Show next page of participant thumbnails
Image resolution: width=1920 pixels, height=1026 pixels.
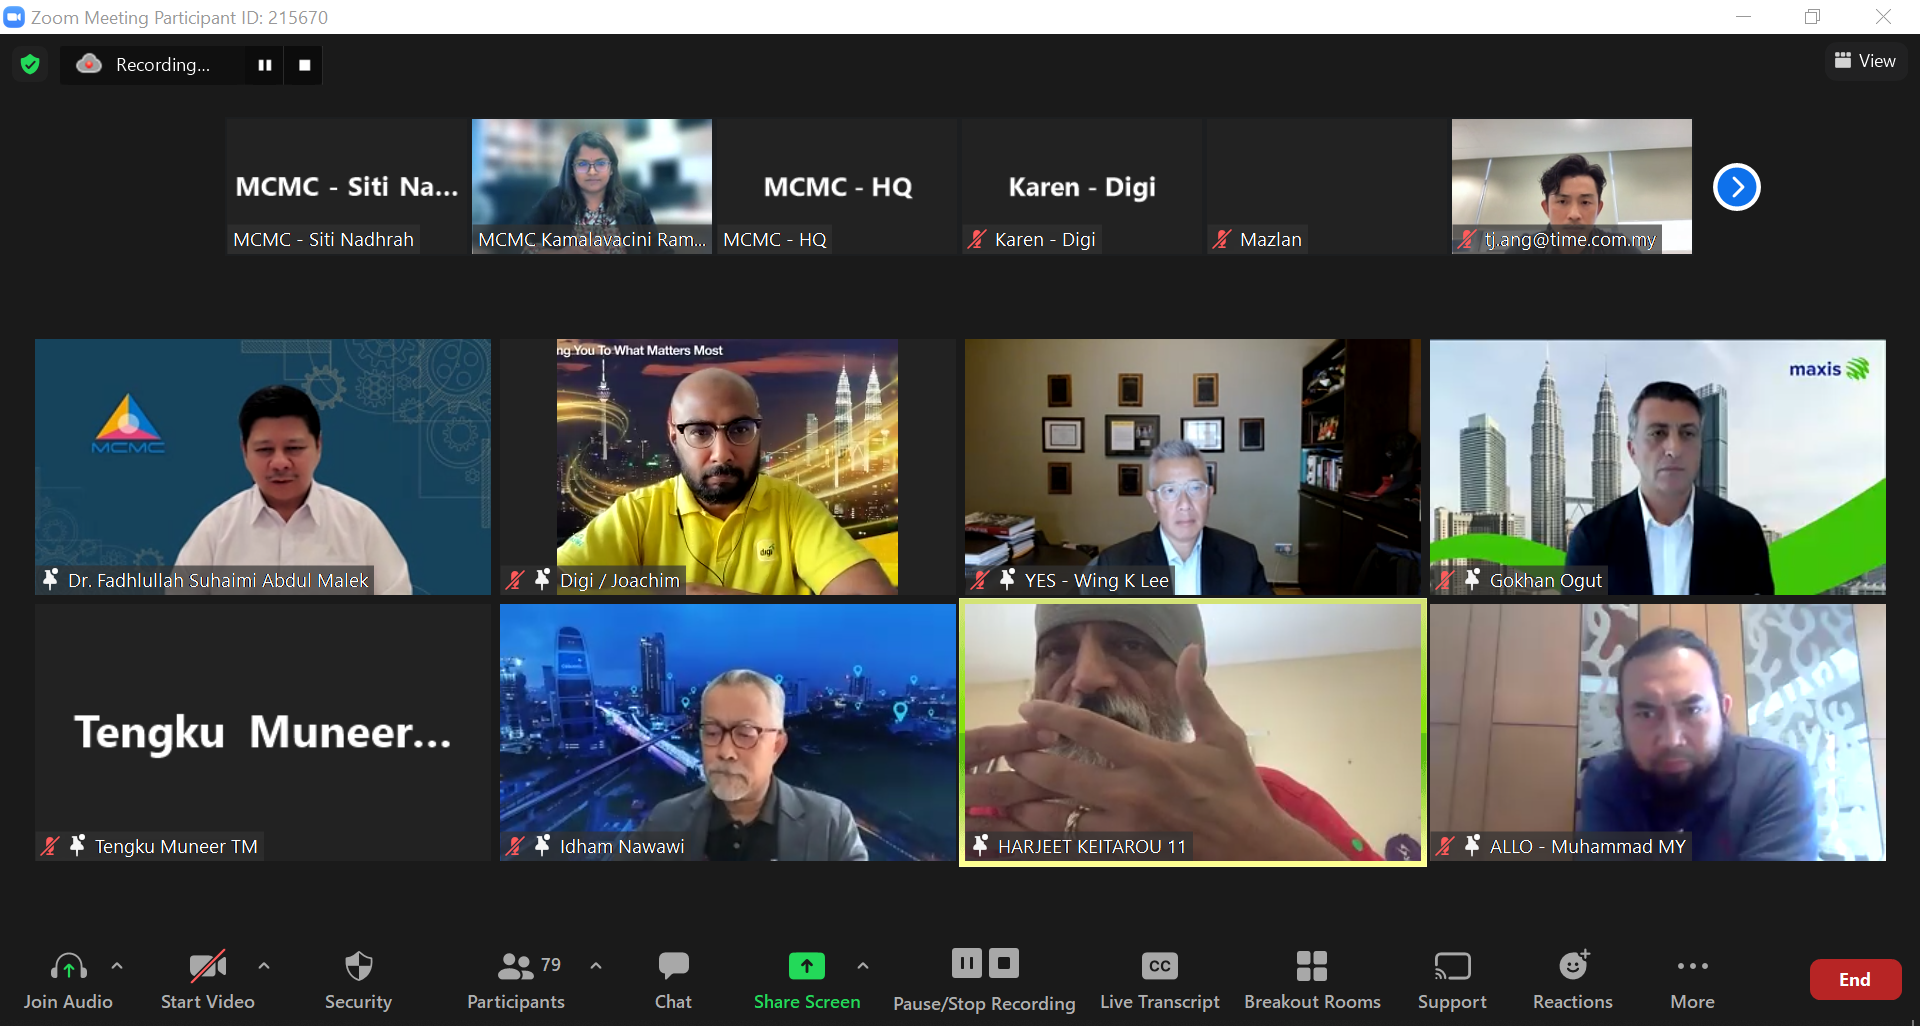pos(1736,187)
